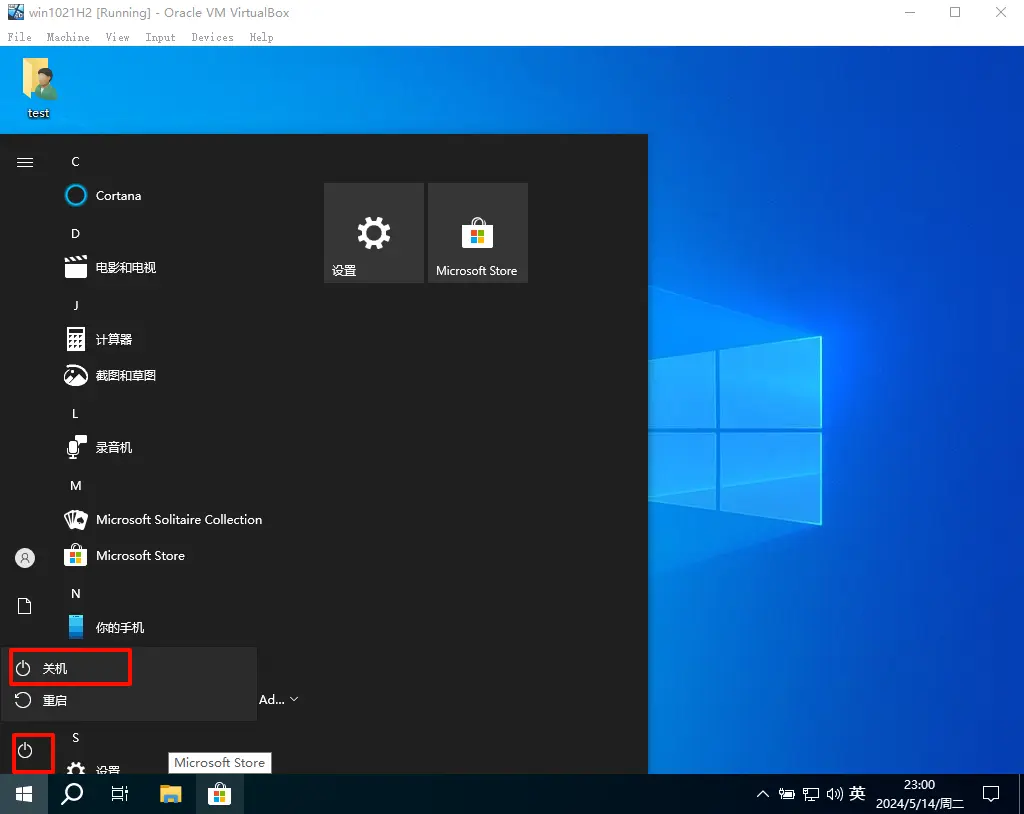Open the notification center icon
Viewport: 1024px width, 814px height.
(x=991, y=794)
